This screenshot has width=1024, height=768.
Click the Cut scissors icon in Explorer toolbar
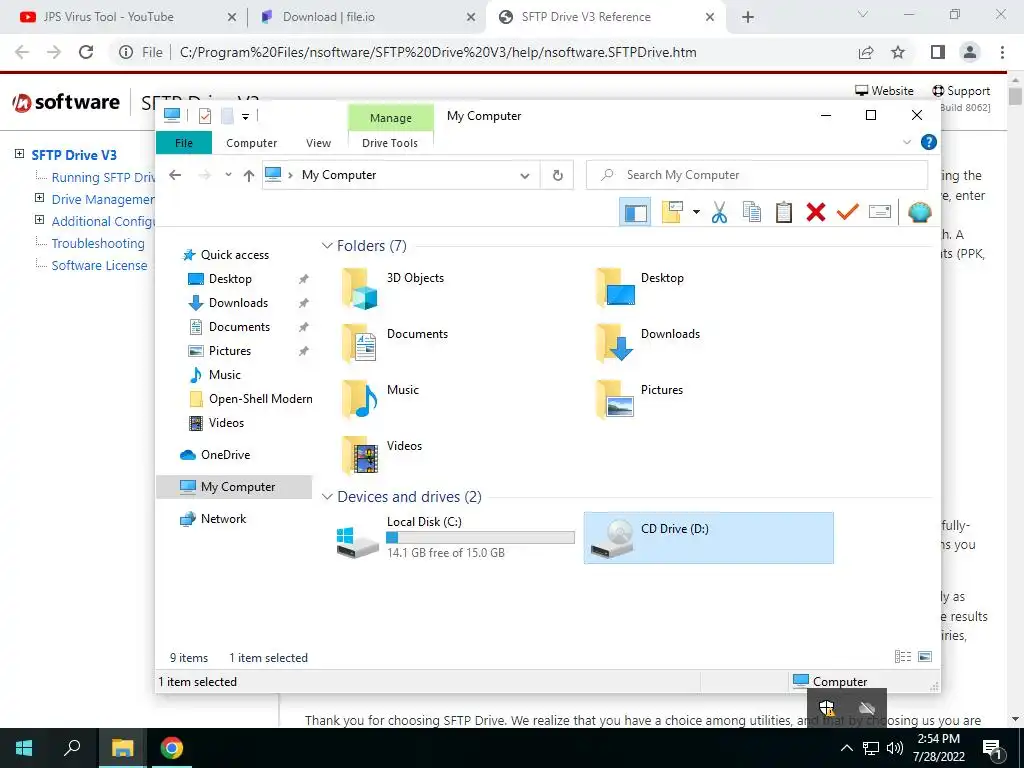click(719, 212)
